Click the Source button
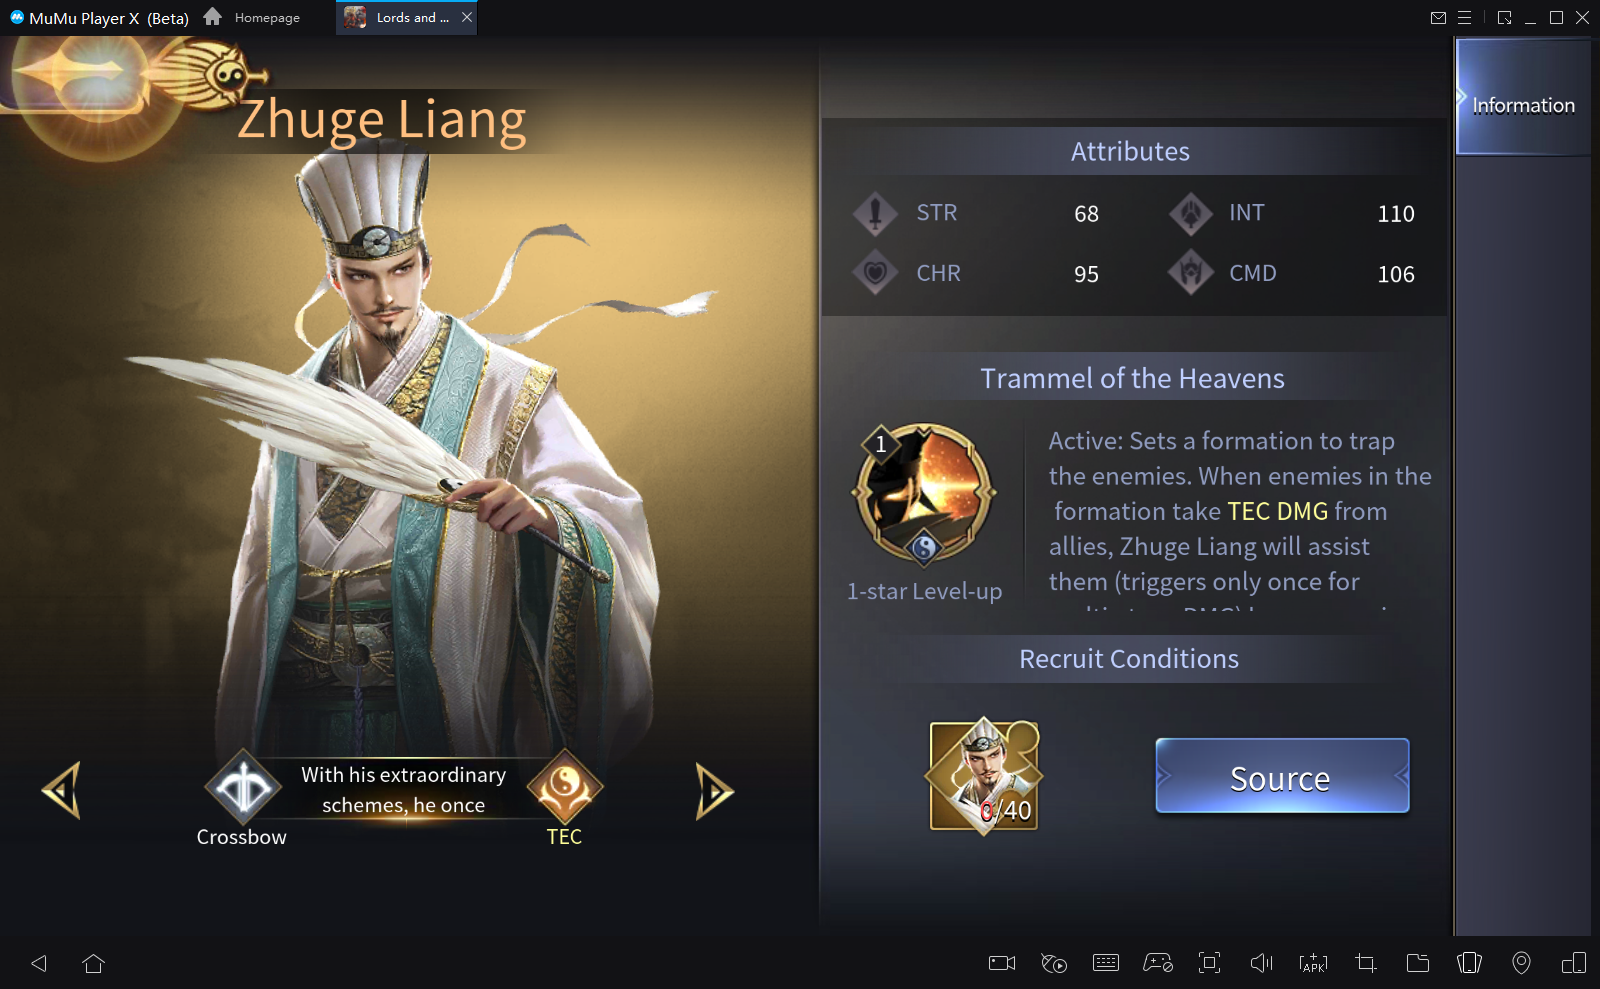 tap(1282, 776)
